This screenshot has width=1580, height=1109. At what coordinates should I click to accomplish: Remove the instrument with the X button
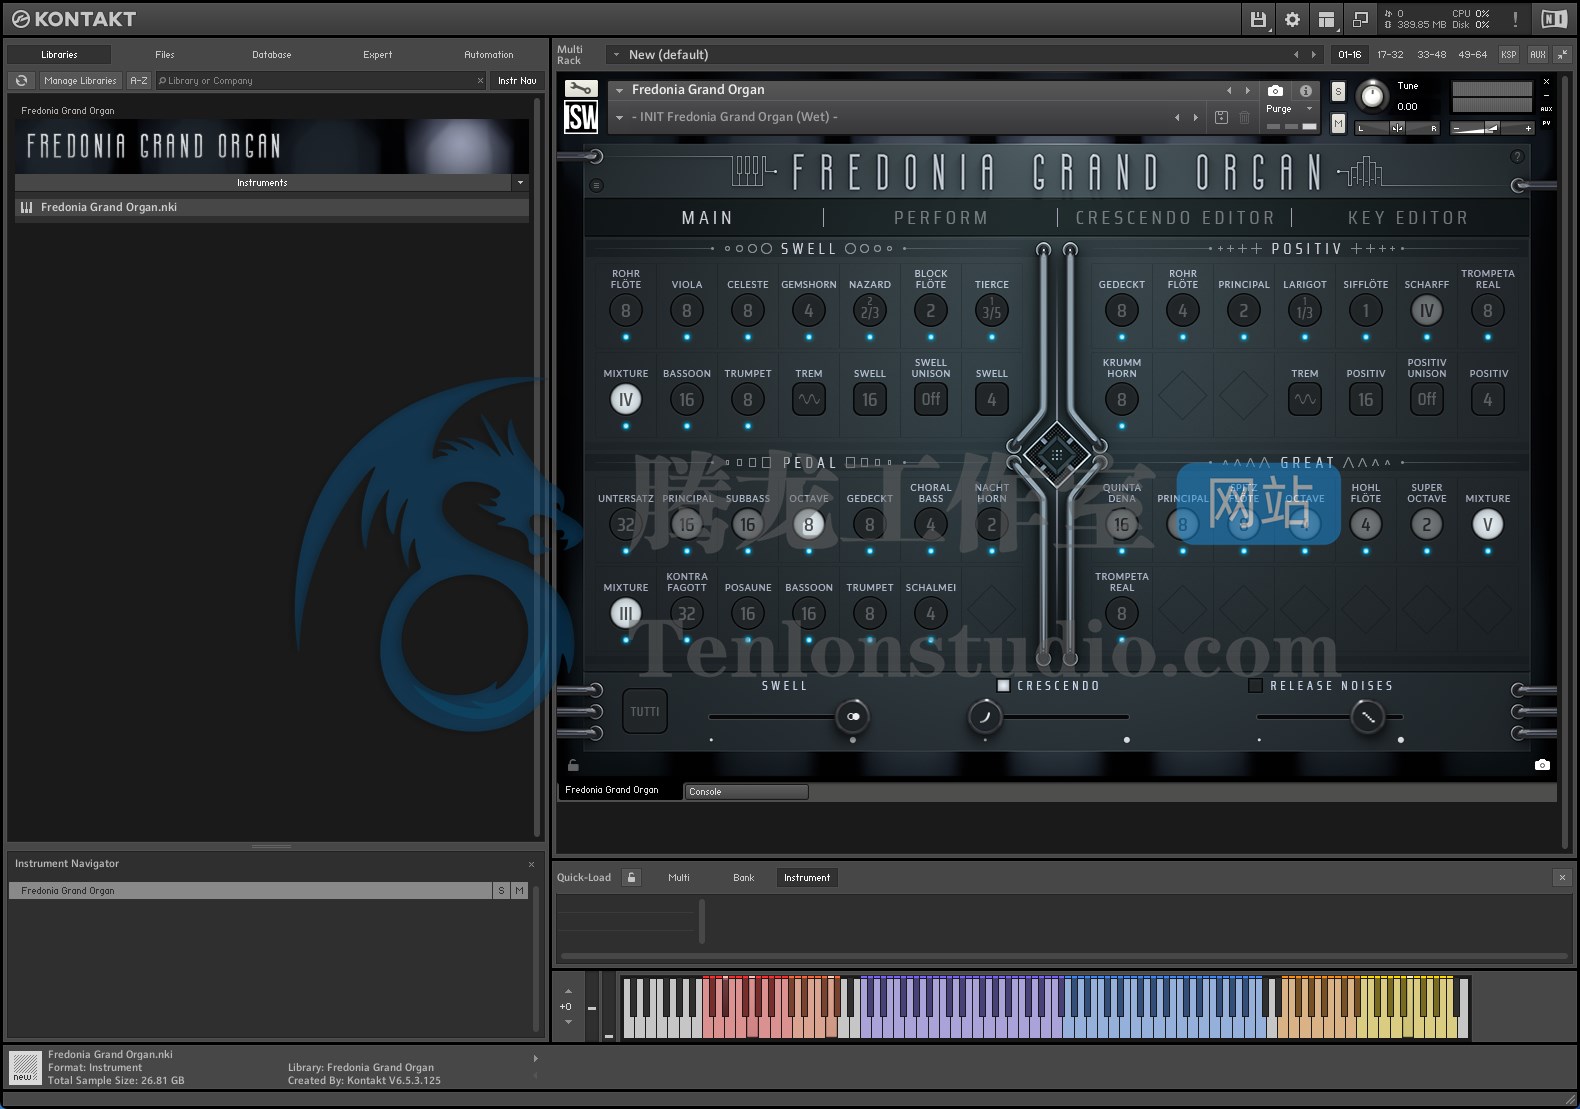[1546, 82]
